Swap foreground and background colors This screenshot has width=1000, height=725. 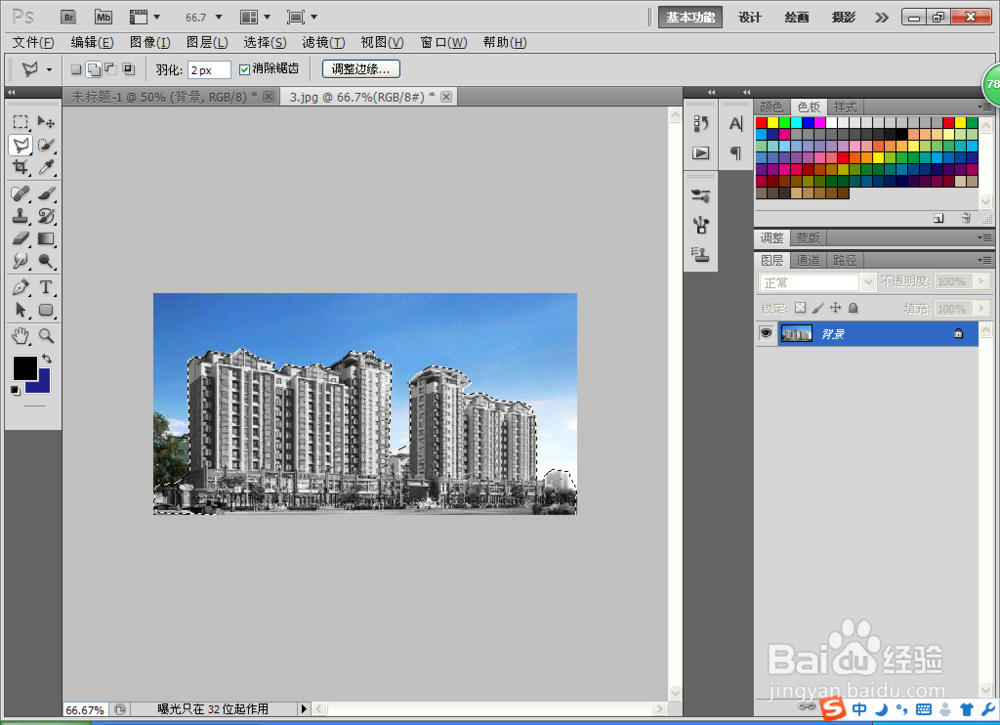coord(47,359)
